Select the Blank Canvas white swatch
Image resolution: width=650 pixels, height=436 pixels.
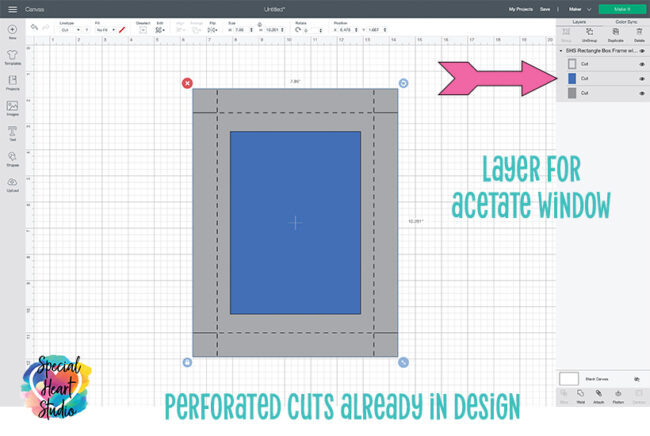(x=570, y=379)
